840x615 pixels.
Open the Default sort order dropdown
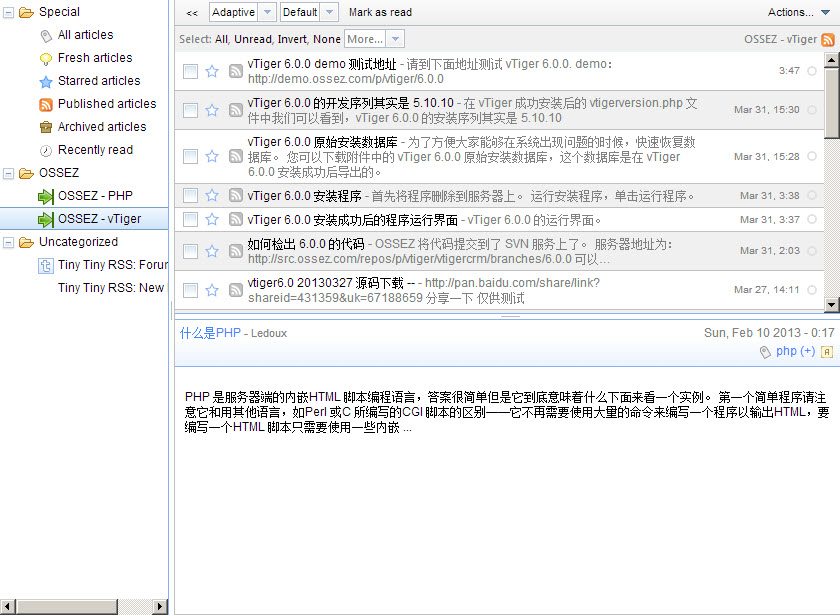pyautogui.click(x=310, y=12)
